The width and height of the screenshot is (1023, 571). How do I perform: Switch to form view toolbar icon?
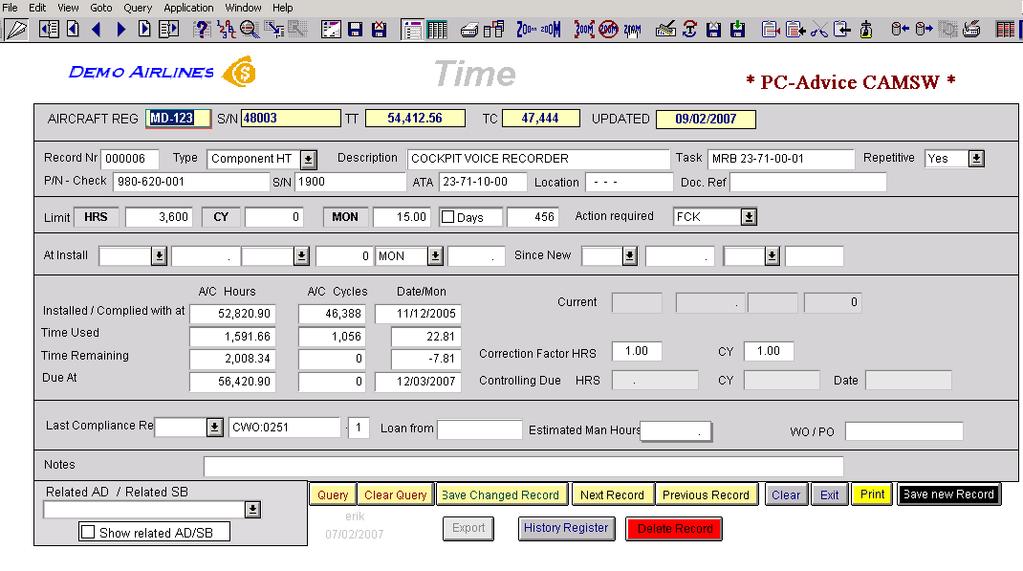412,29
